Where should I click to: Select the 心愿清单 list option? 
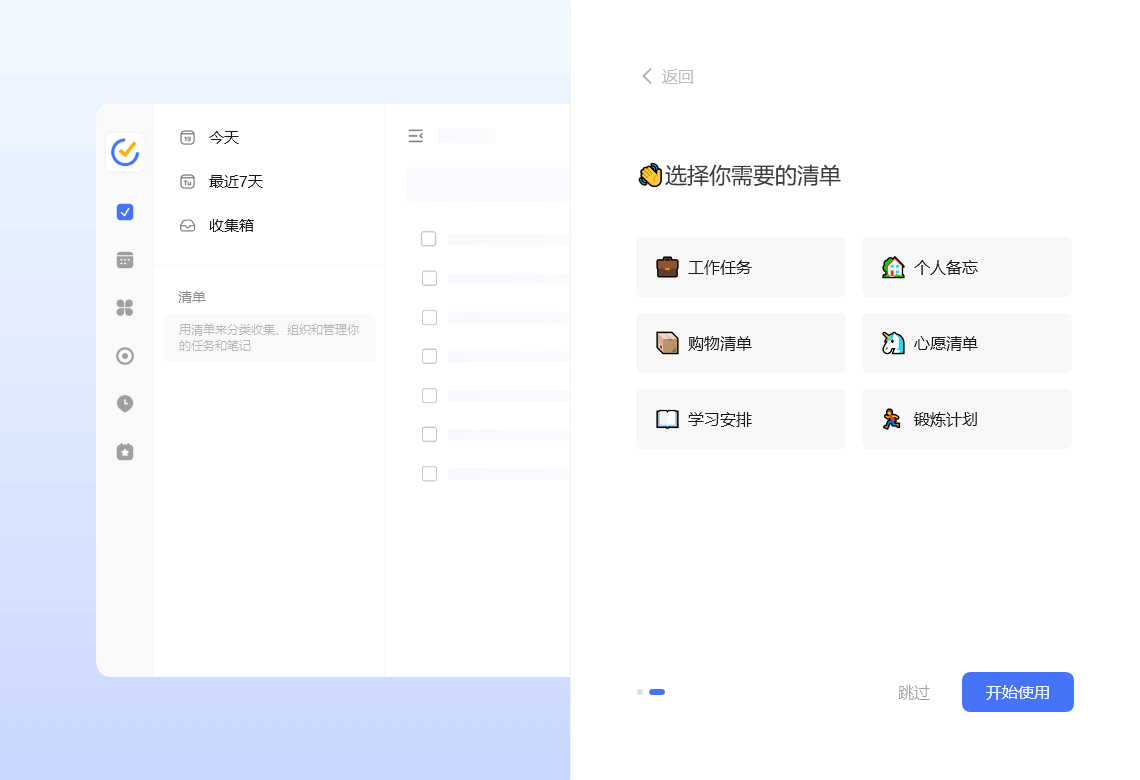point(967,343)
